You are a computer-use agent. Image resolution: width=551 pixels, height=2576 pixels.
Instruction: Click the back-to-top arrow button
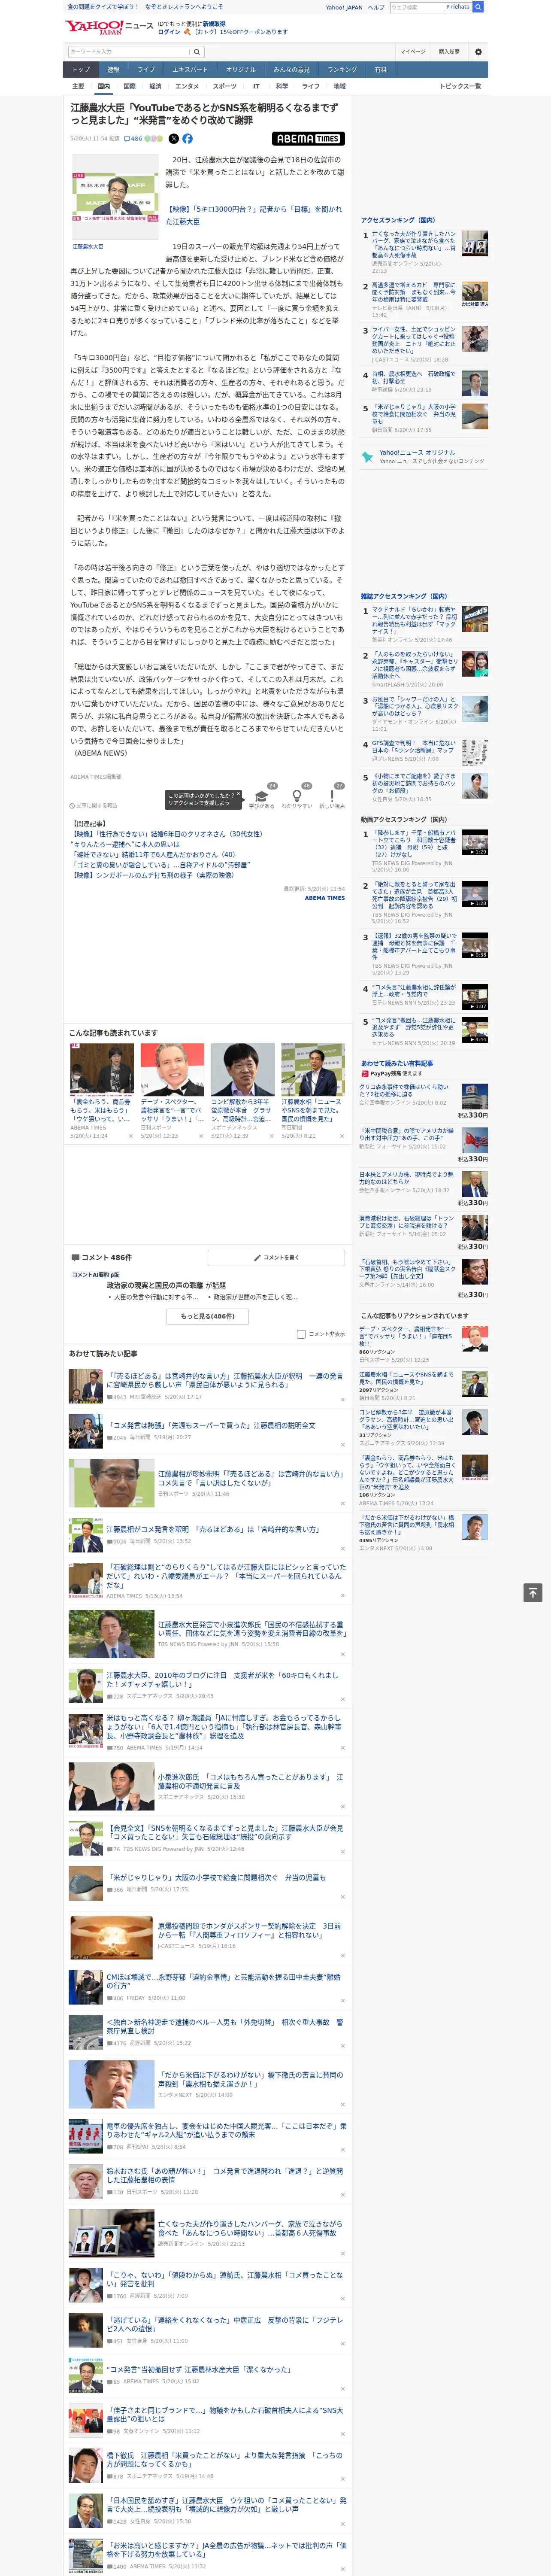tap(533, 1593)
